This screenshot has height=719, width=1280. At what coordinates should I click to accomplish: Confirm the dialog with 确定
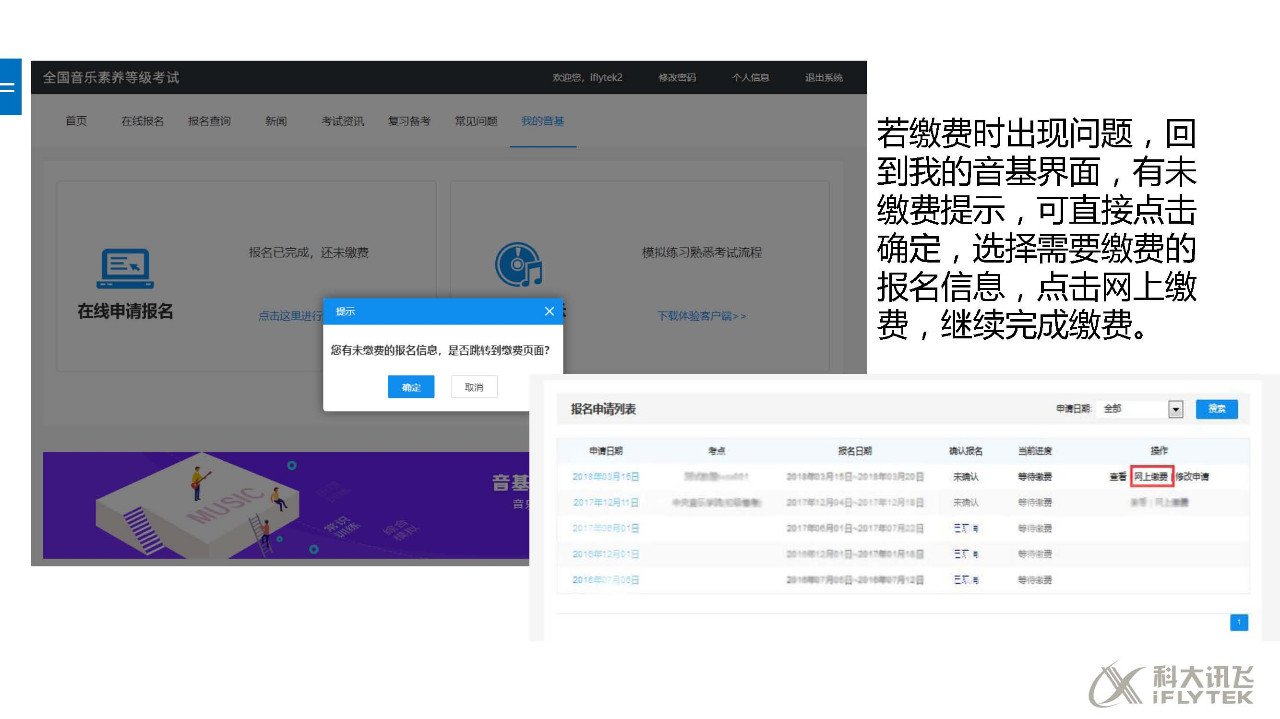click(x=411, y=387)
